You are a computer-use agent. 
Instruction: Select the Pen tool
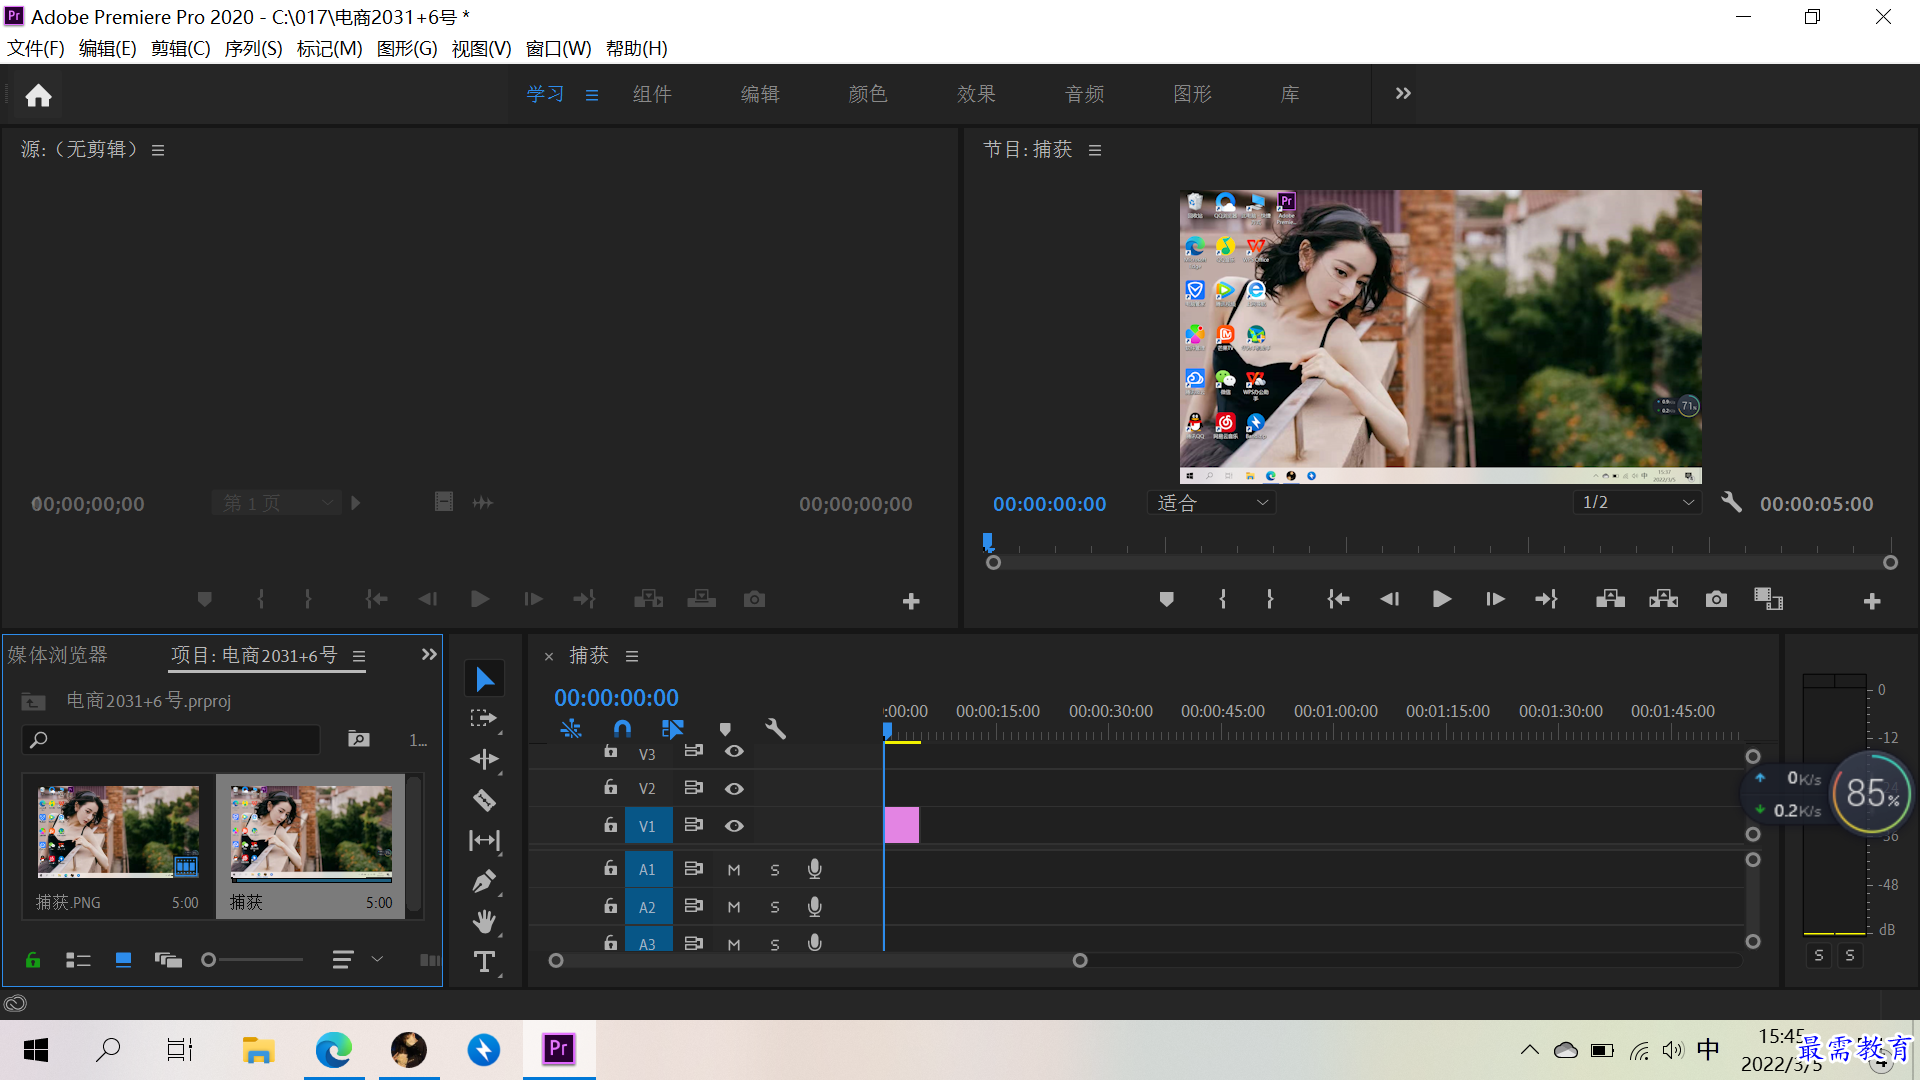coord(484,881)
